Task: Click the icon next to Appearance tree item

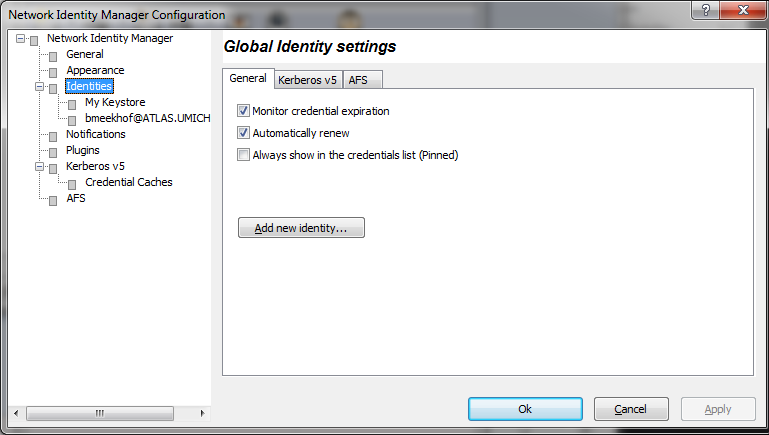Action: [53, 73]
